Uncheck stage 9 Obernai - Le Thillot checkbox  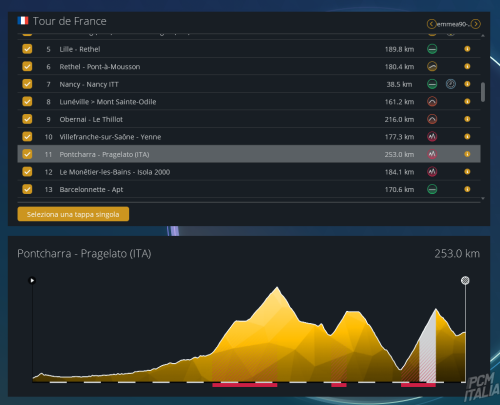coord(27,119)
